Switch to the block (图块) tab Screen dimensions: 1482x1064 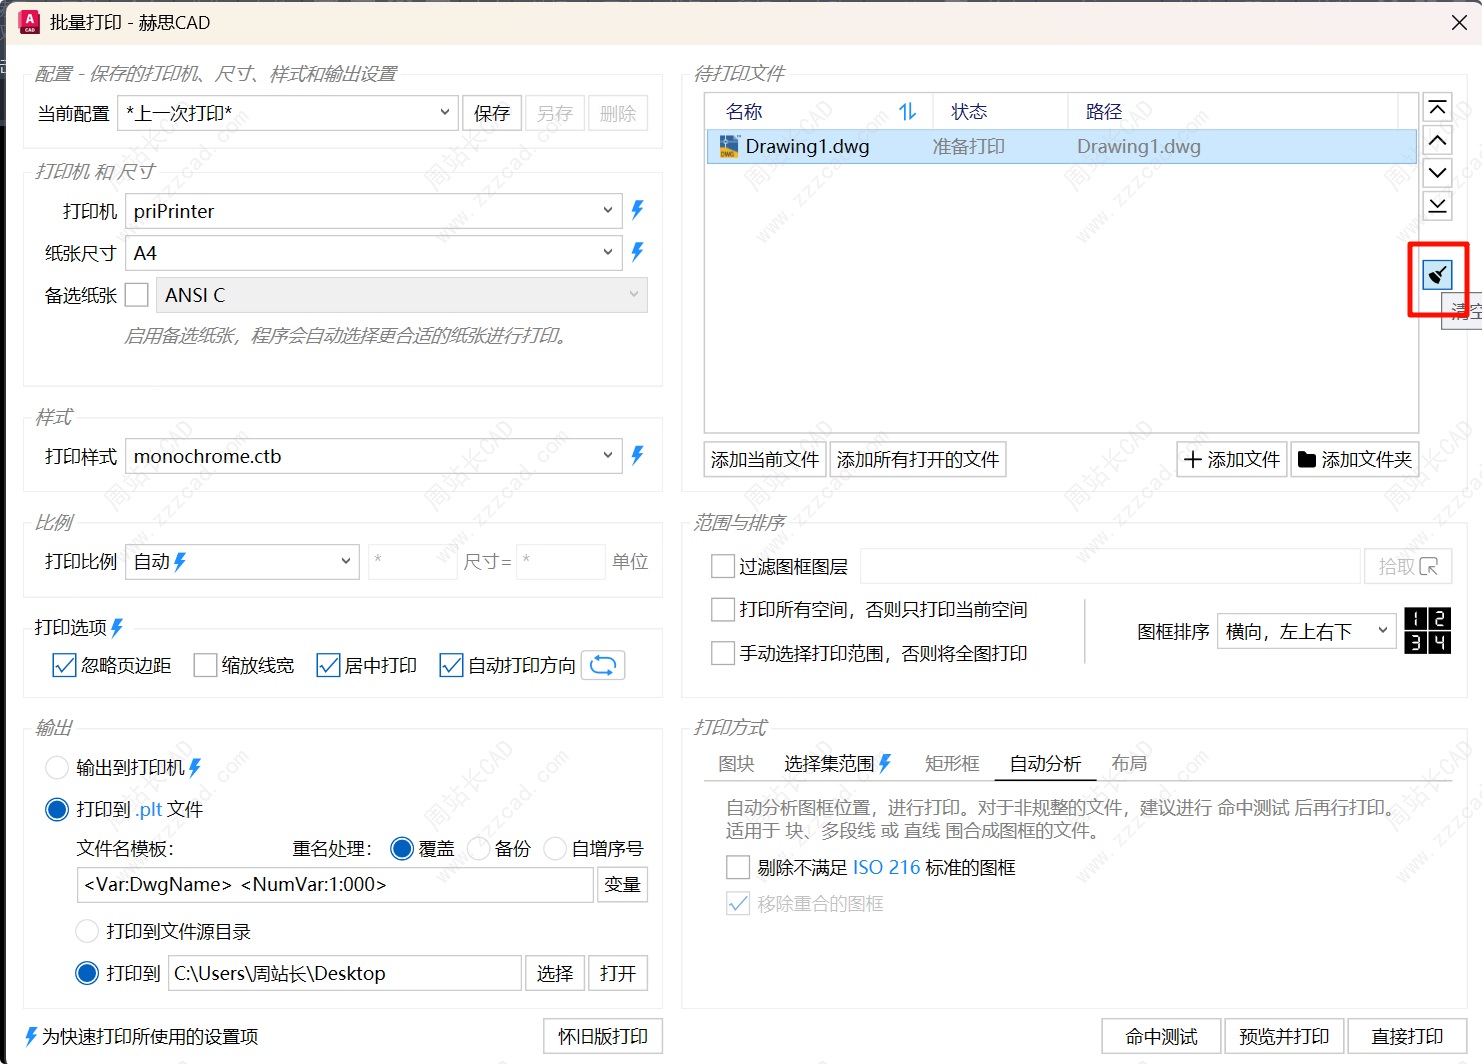pyautogui.click(x=736, y=764)
